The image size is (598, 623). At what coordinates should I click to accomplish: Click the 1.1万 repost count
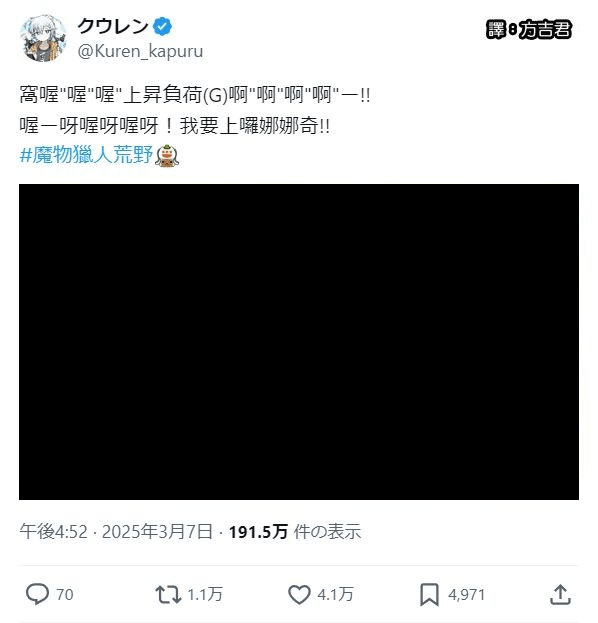(205, 595)
